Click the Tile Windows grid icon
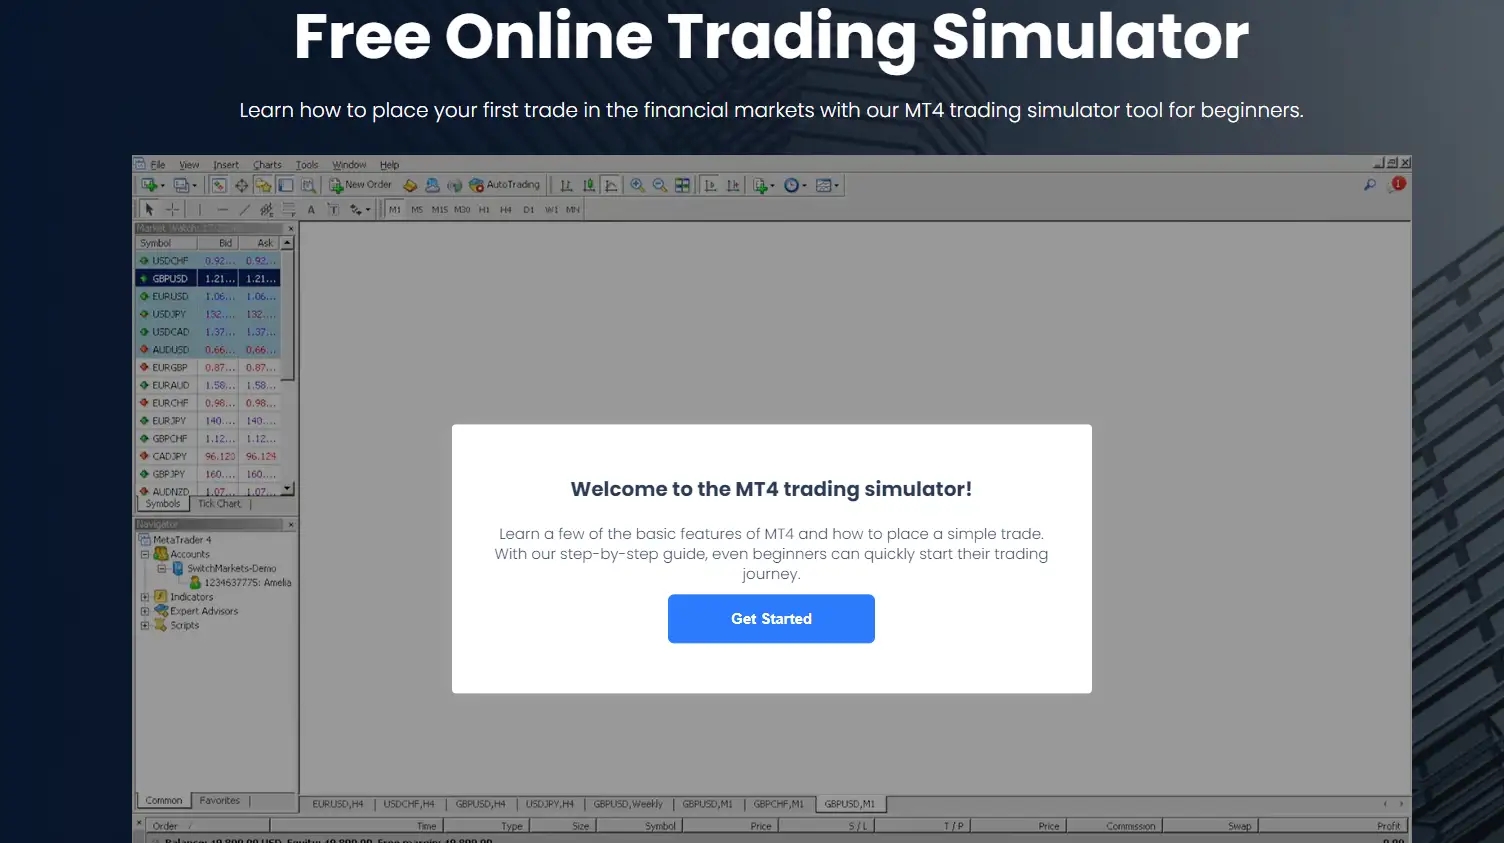This screenshot has height=843, width=1504. (x=682, y=185)
